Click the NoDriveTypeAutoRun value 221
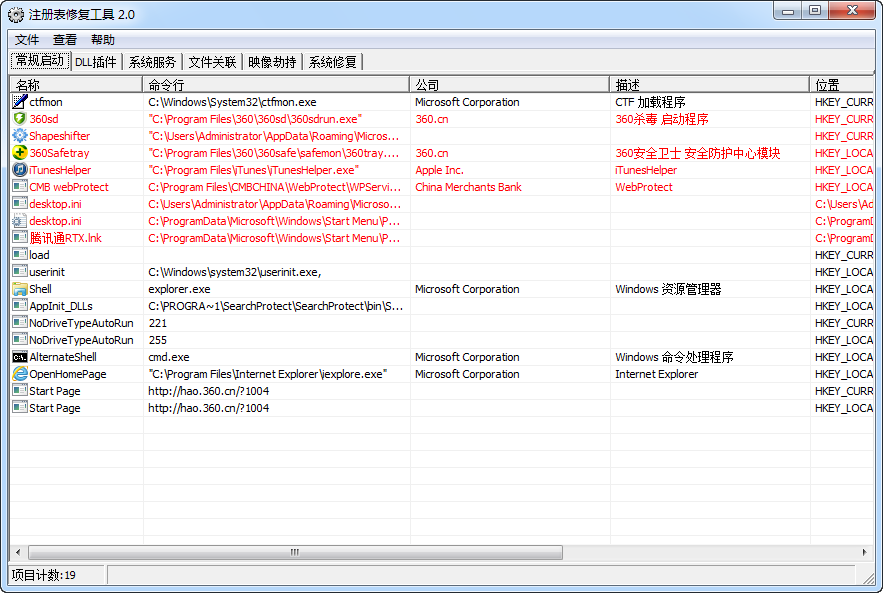883x593 pixels. tap(158, 323)
